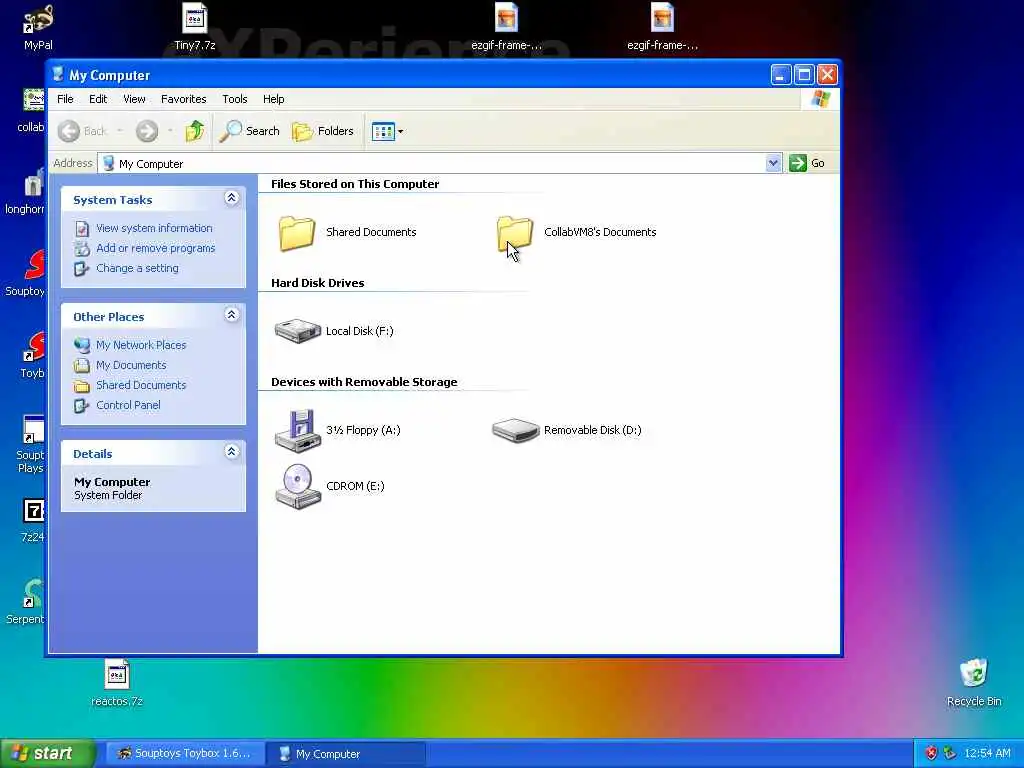Open the Back history dropdown arrow
Viewport: 1024px width, 768px height.
pyautogui.click(x=120, y=131)
